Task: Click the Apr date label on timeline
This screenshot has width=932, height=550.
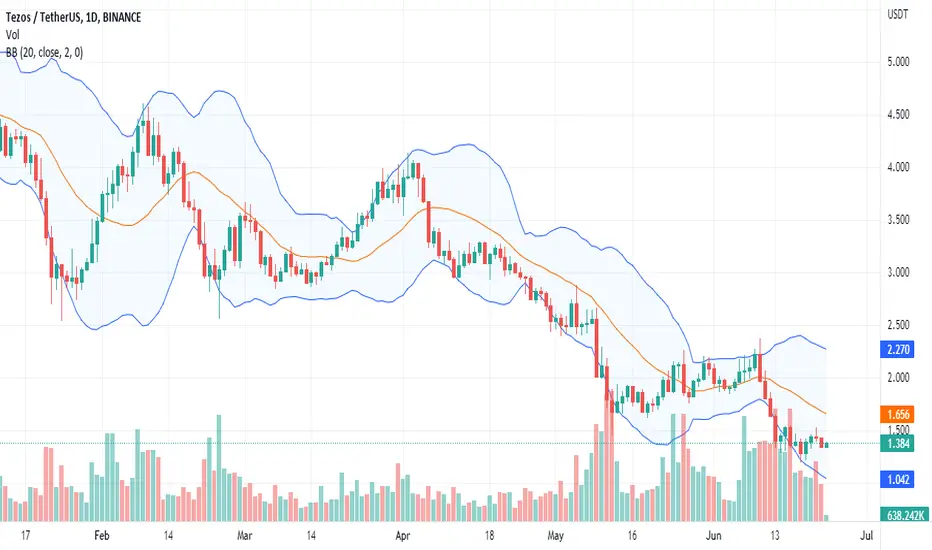Action: pos(403,536)
